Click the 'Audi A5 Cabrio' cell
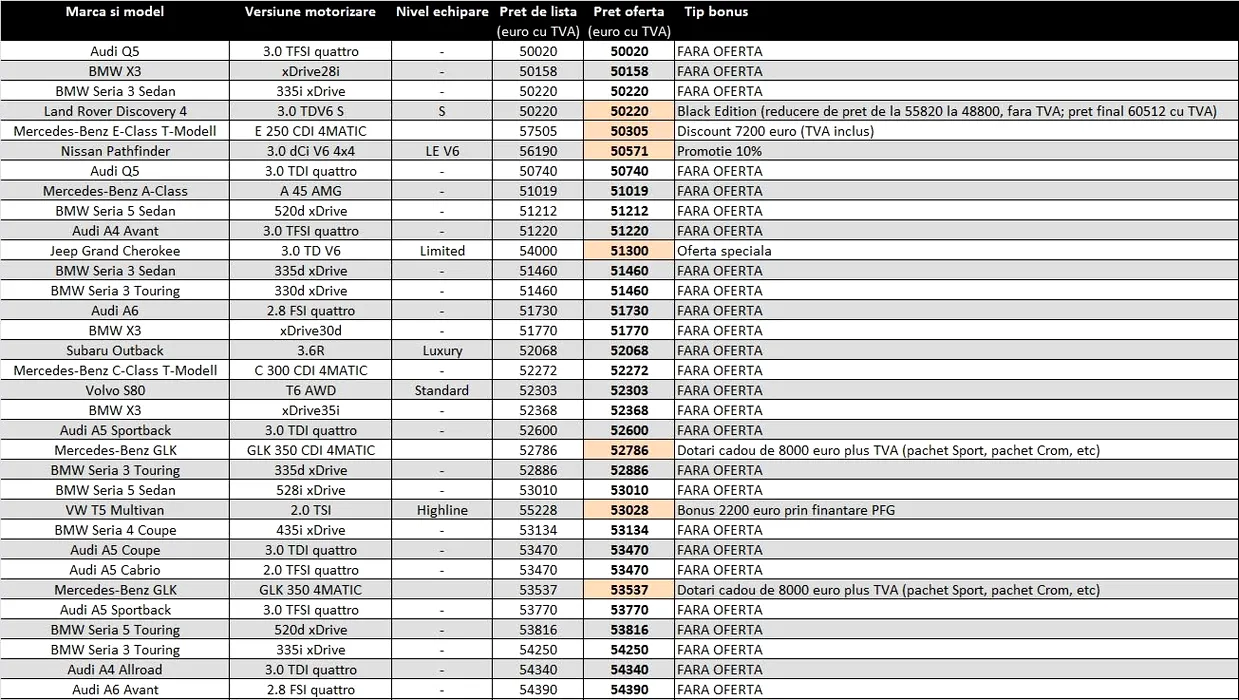This screenshot has height=700, width=1239. pos(115,570)
